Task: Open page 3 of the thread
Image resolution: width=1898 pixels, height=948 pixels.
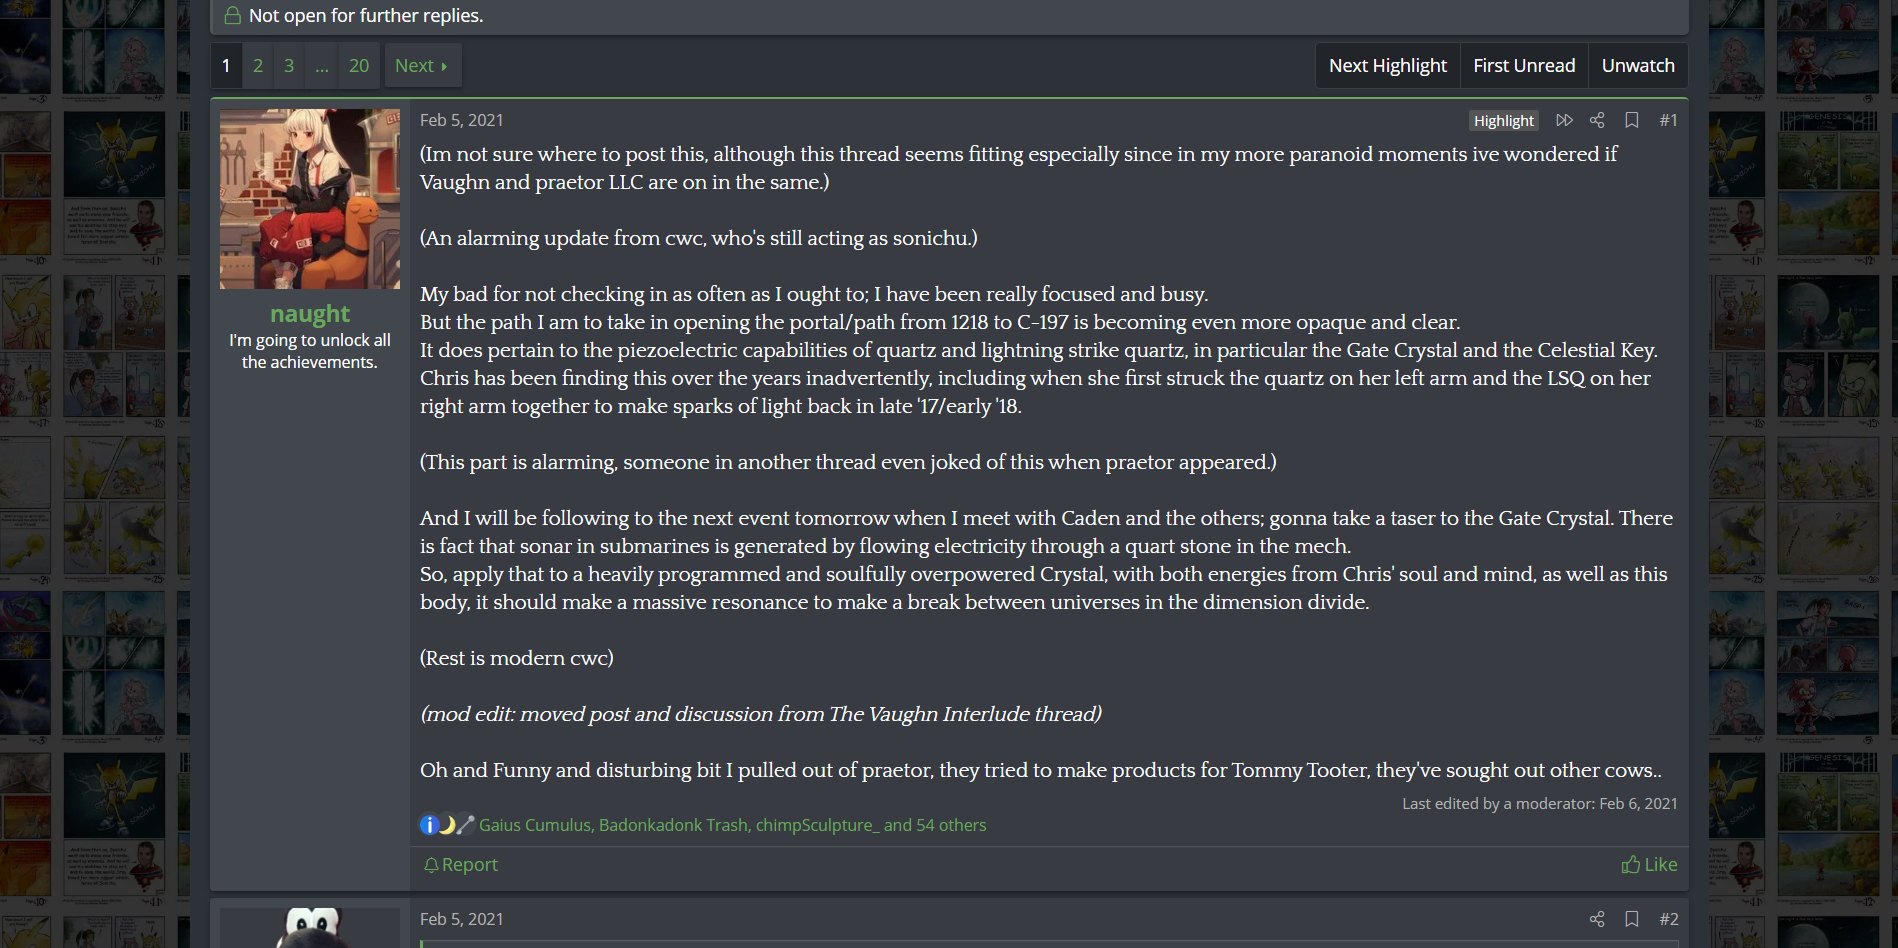Action: tap(289, 66)
